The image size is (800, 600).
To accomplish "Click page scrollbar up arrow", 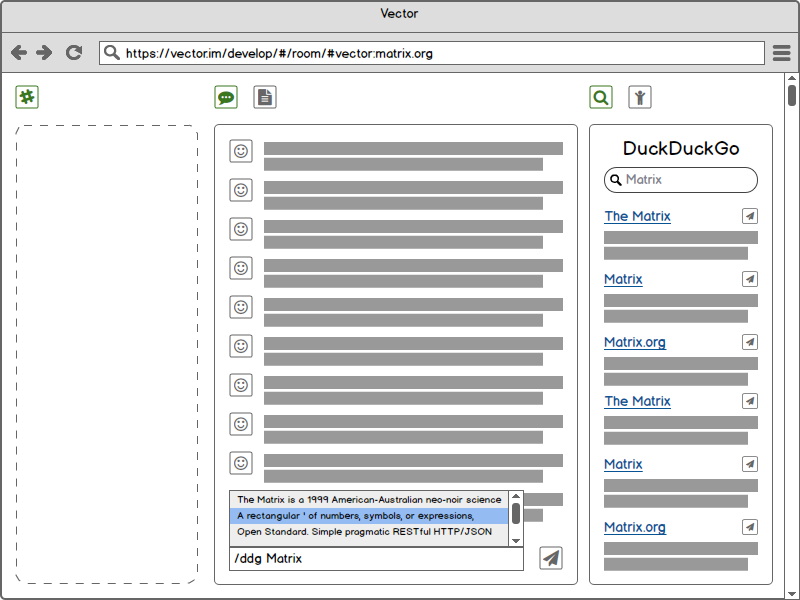I will [x=792, y=78].
